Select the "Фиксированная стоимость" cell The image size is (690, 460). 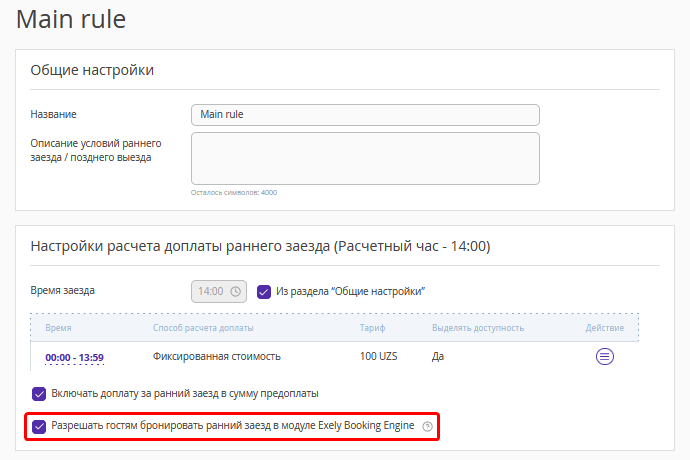point(217,357)
